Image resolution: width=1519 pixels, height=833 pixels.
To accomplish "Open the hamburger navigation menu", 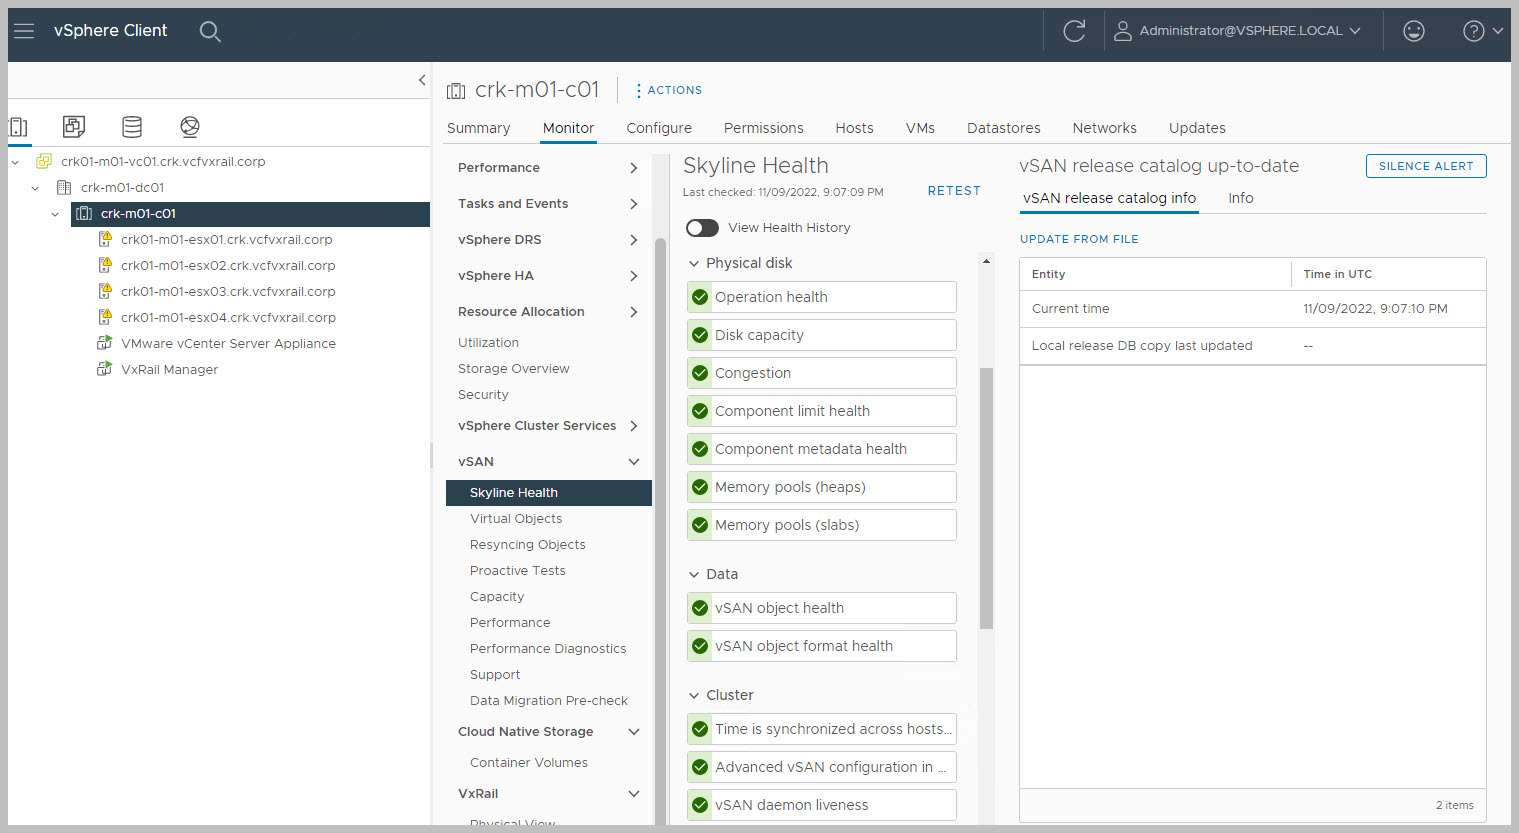I will [x=24, y=31].
